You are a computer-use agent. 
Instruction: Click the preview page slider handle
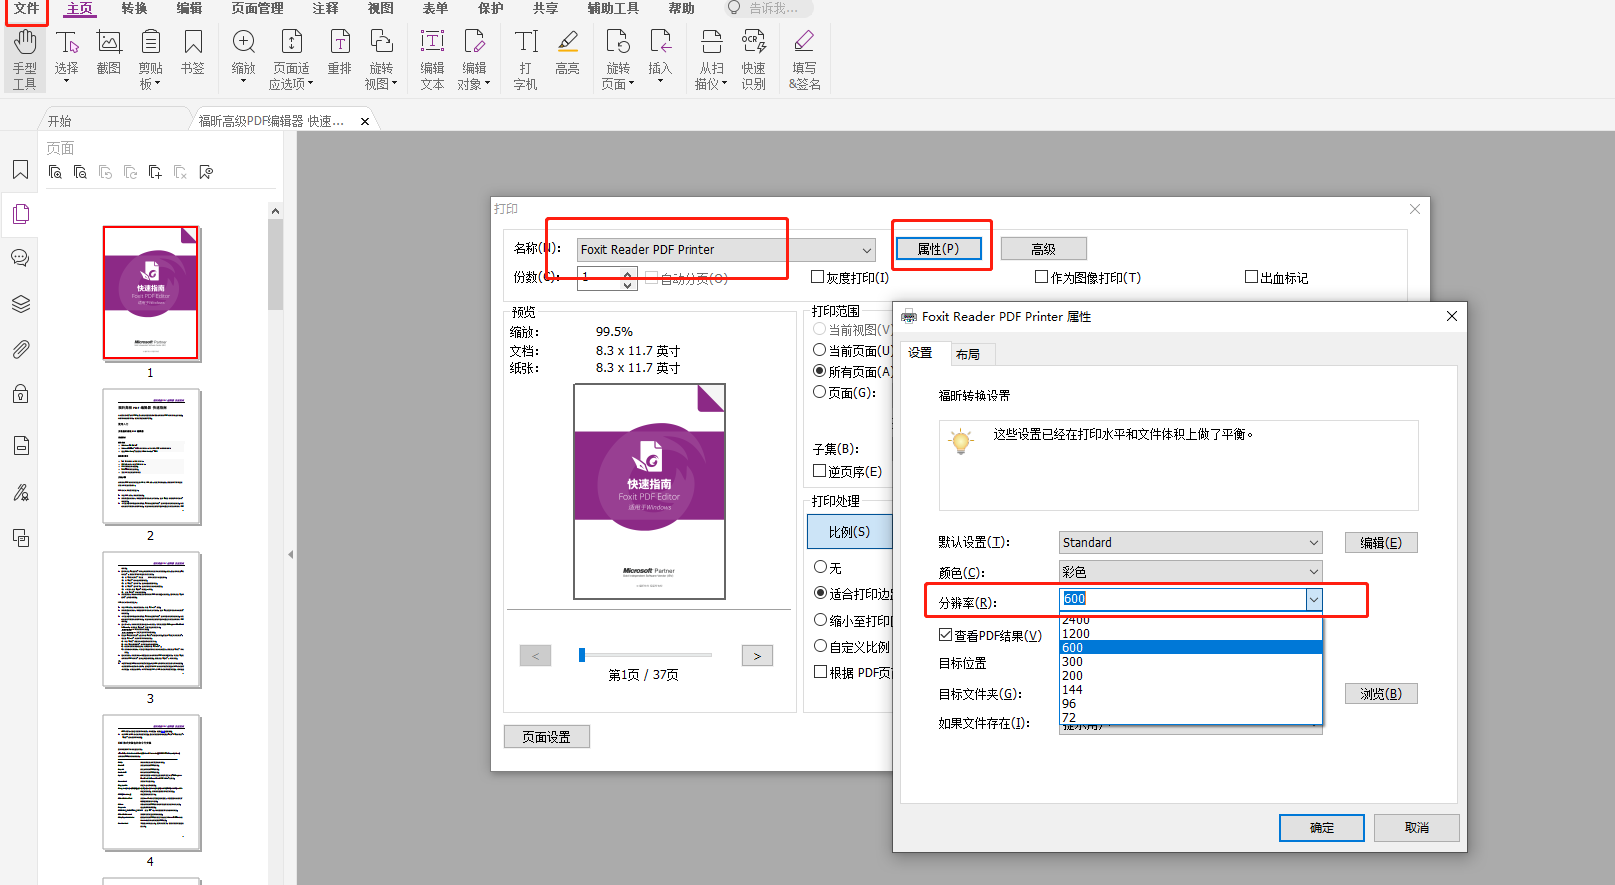(x=582, y=655)
